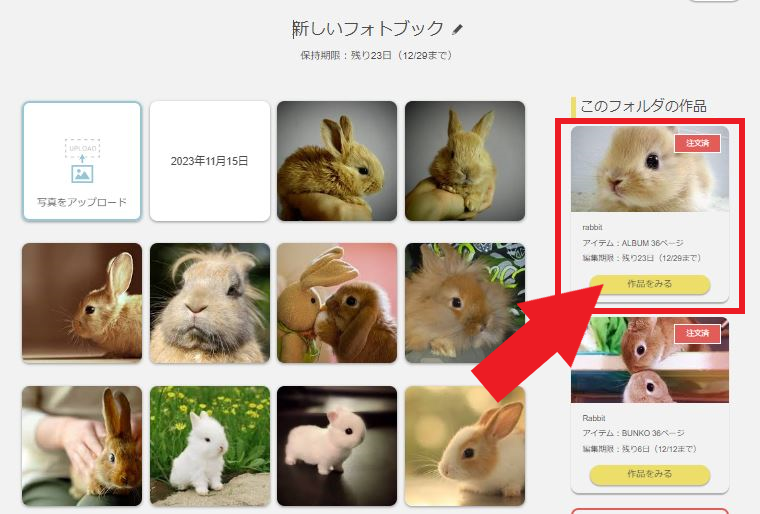Select the tan and white rabbit profile photo
760x514 pixels.
(x=465, y=446)
